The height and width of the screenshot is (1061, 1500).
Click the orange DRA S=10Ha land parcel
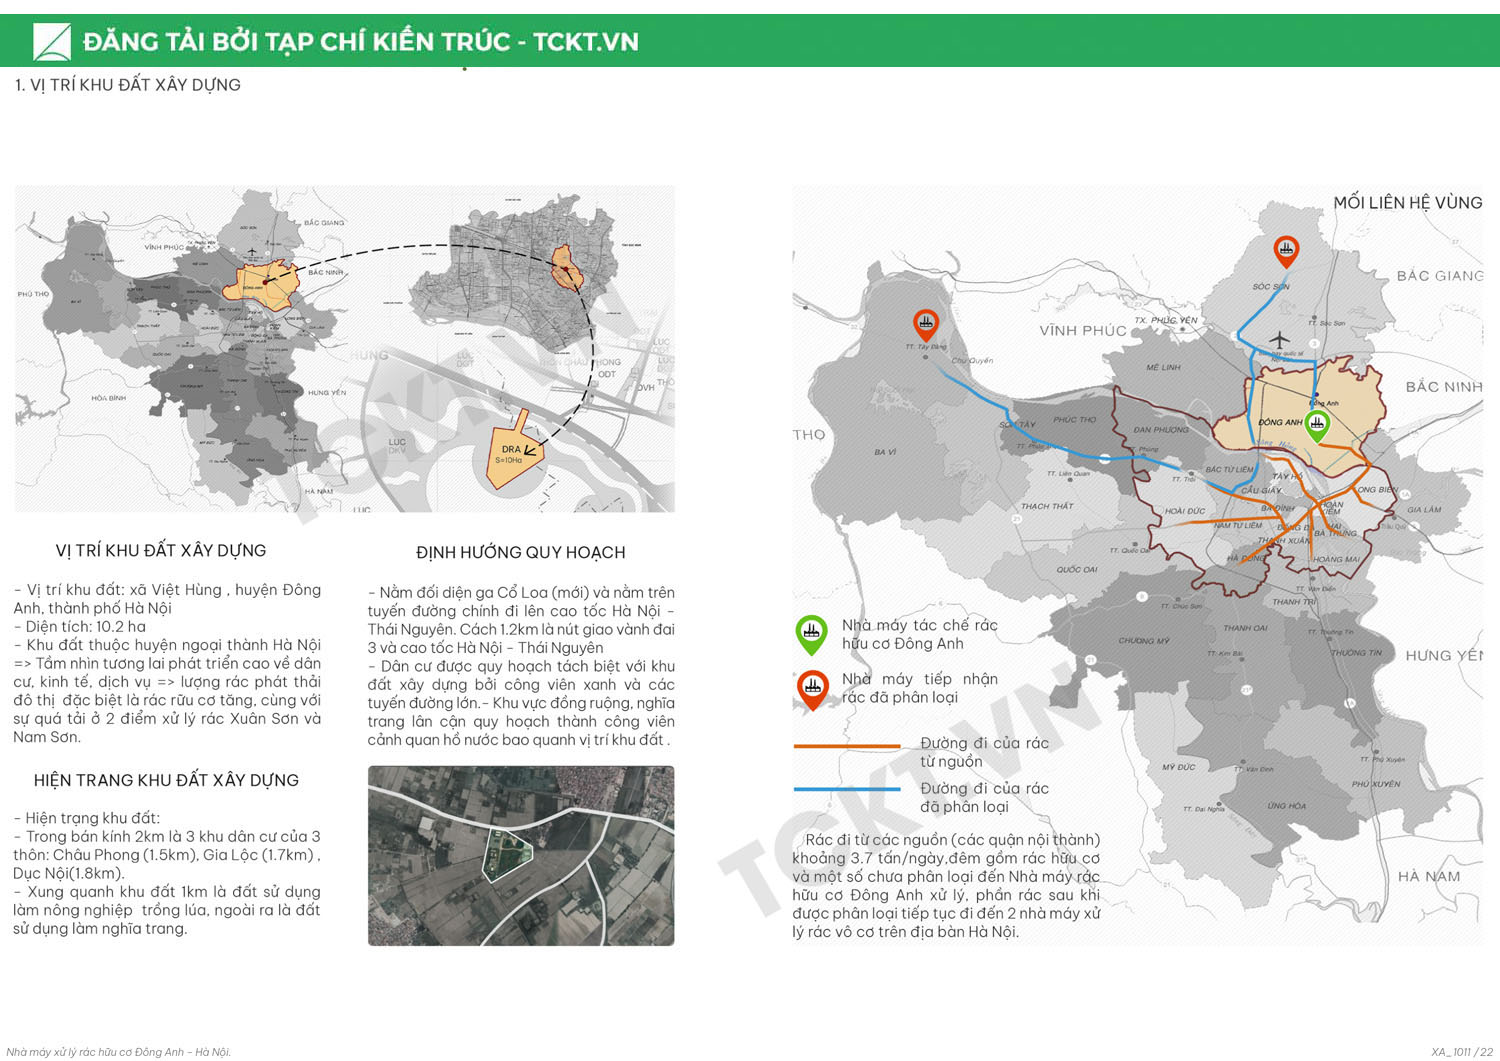510,455
